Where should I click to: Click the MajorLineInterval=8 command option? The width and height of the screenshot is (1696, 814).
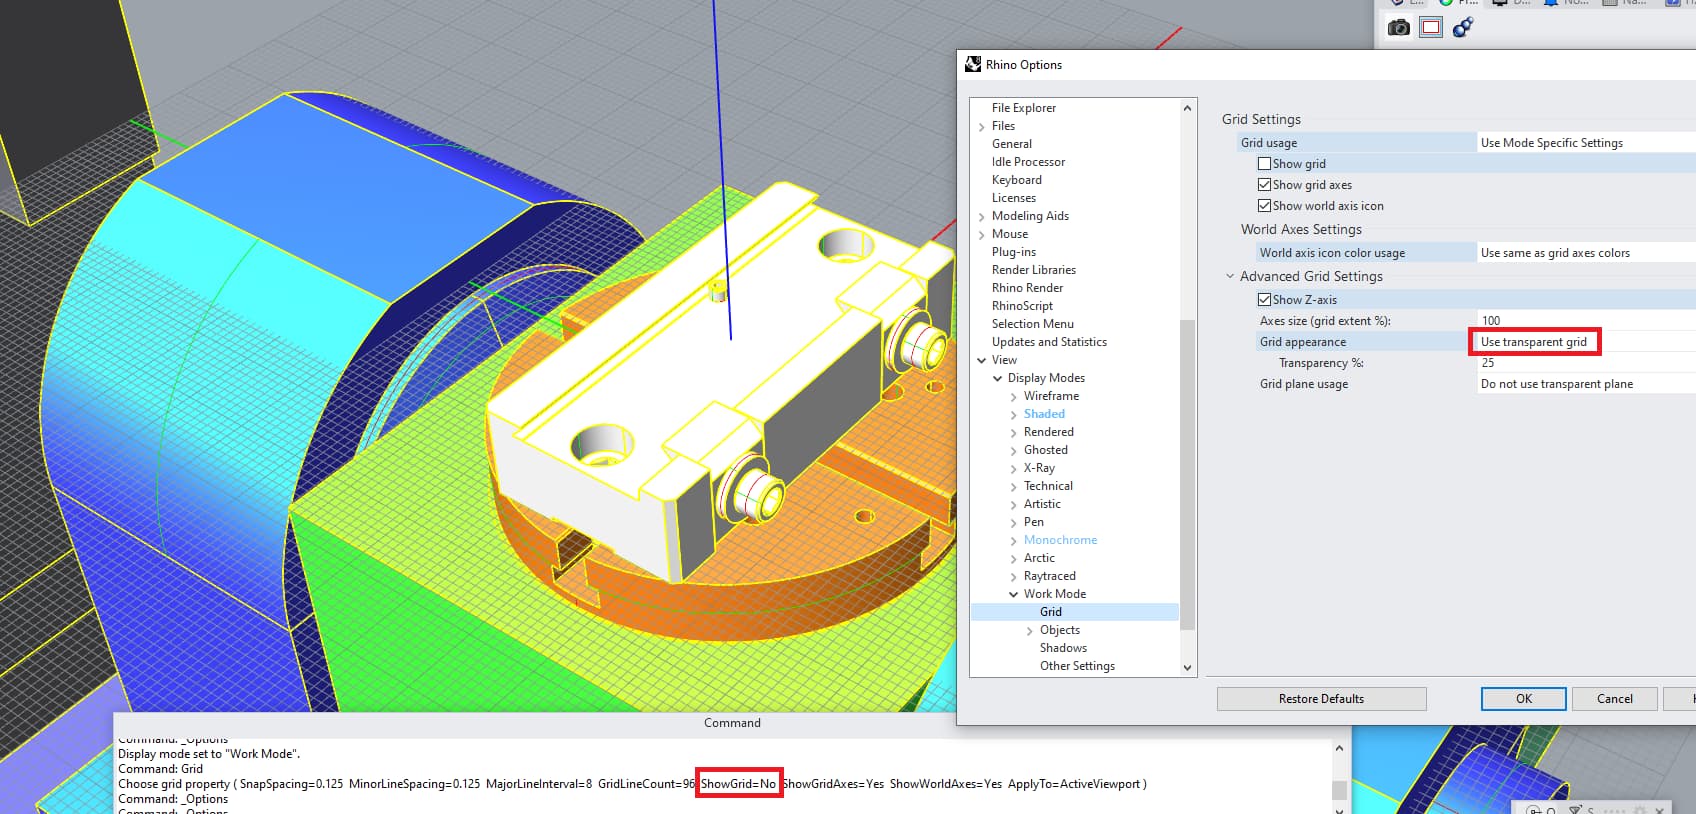pyautogui.click(x=539, y=784)
